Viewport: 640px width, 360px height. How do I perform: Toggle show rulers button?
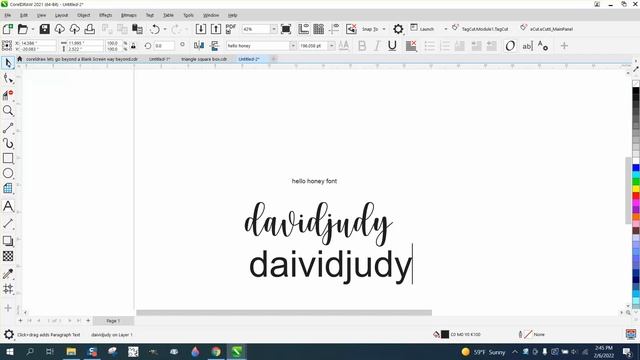click(304, 29)
